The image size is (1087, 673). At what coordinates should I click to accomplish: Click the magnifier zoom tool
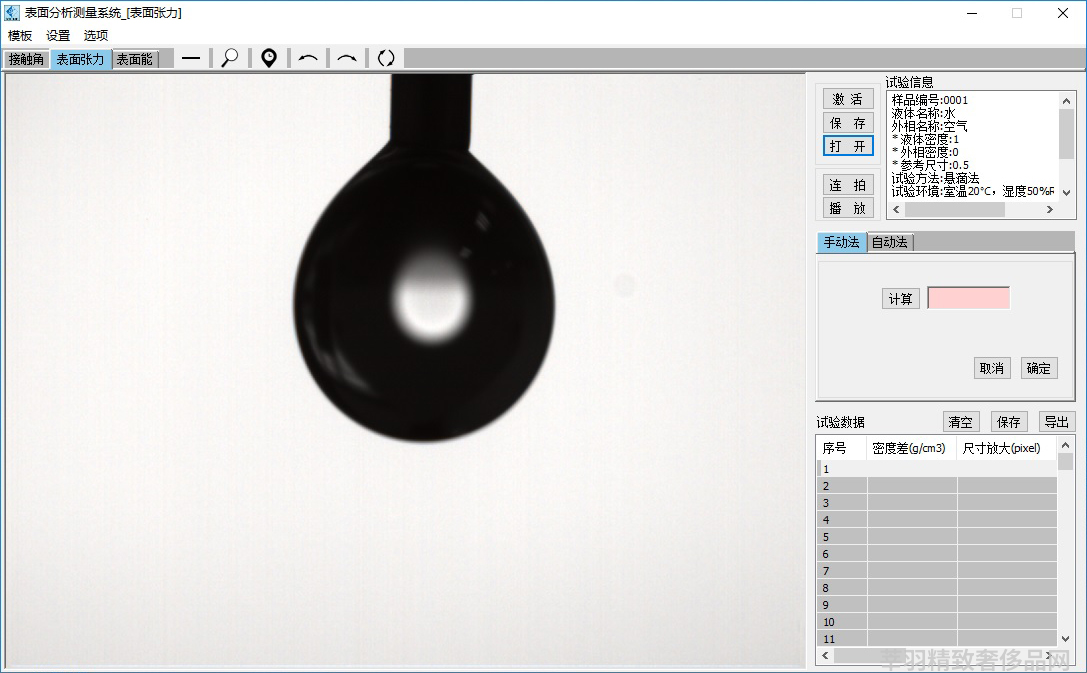[x=229, y=58]
